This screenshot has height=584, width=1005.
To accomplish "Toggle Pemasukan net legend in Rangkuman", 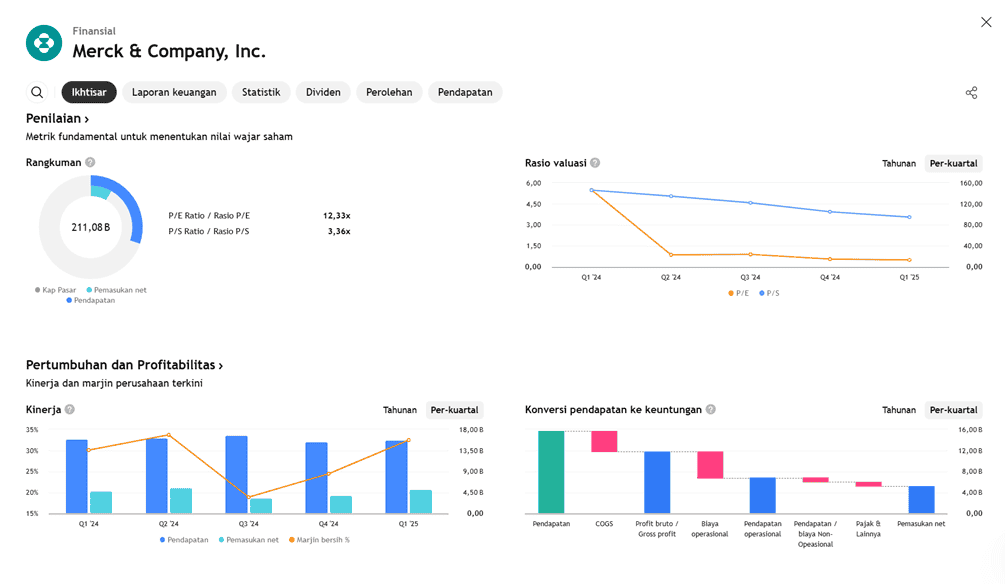I will [x=117, y=290].
